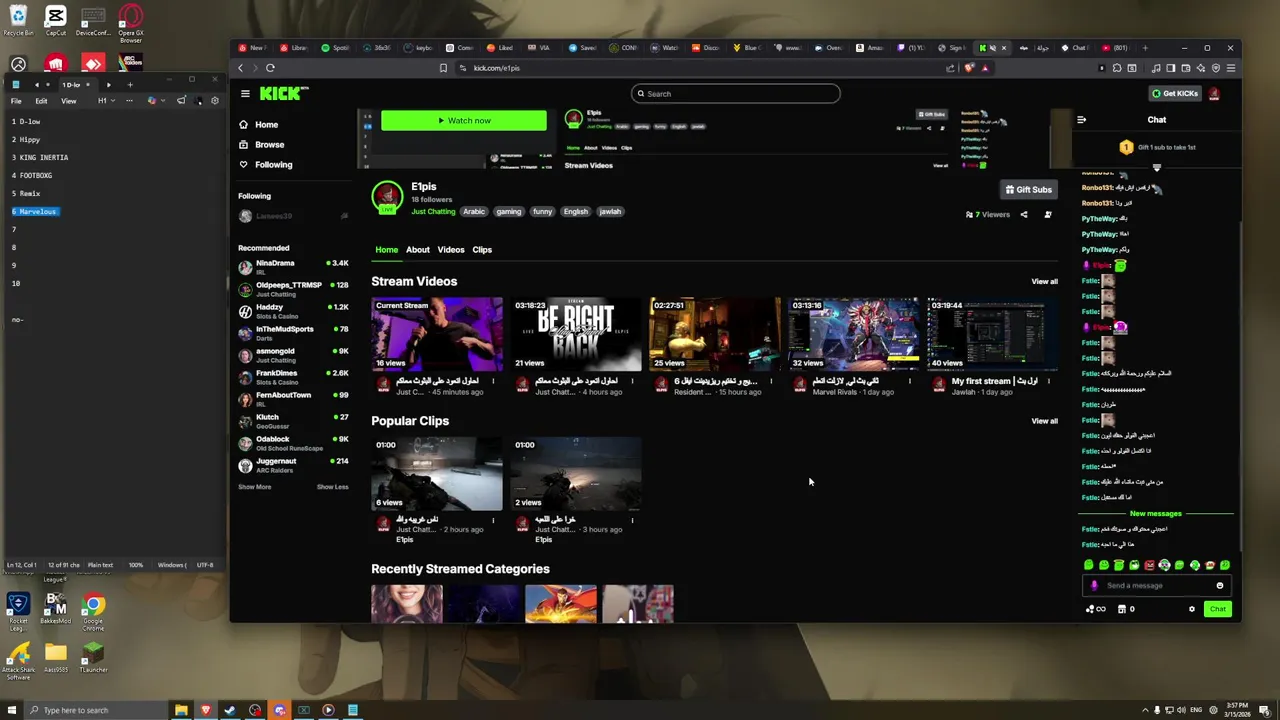The image size is (1280, 720).
Task: Open notepad settings gear icon
Action: (x=214, y=101)
